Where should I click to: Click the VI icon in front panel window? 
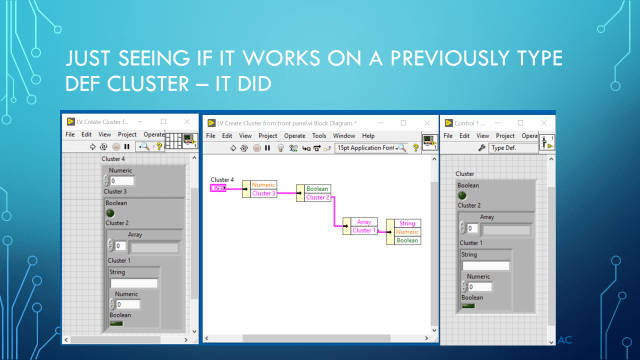coord(190,141)
